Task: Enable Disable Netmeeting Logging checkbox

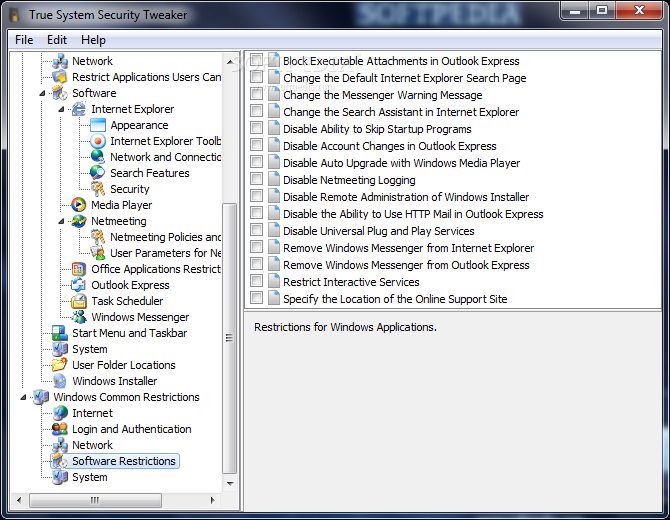Action: 256,179
